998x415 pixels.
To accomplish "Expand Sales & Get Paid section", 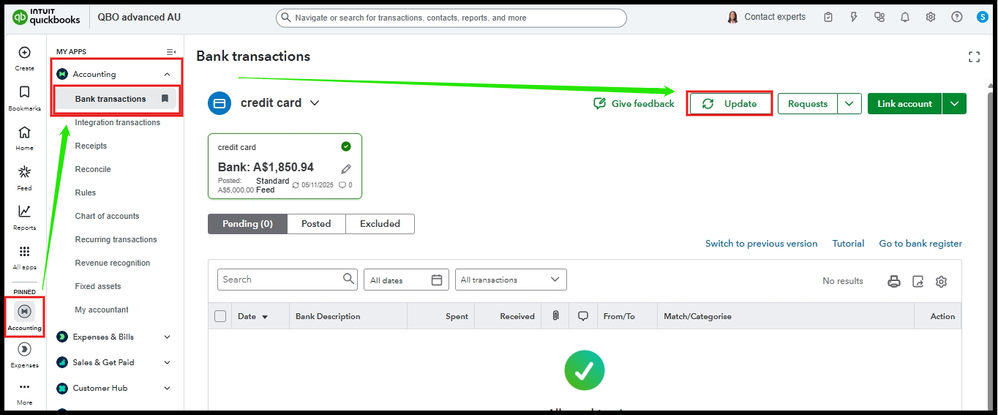I will tap(167, 362).
